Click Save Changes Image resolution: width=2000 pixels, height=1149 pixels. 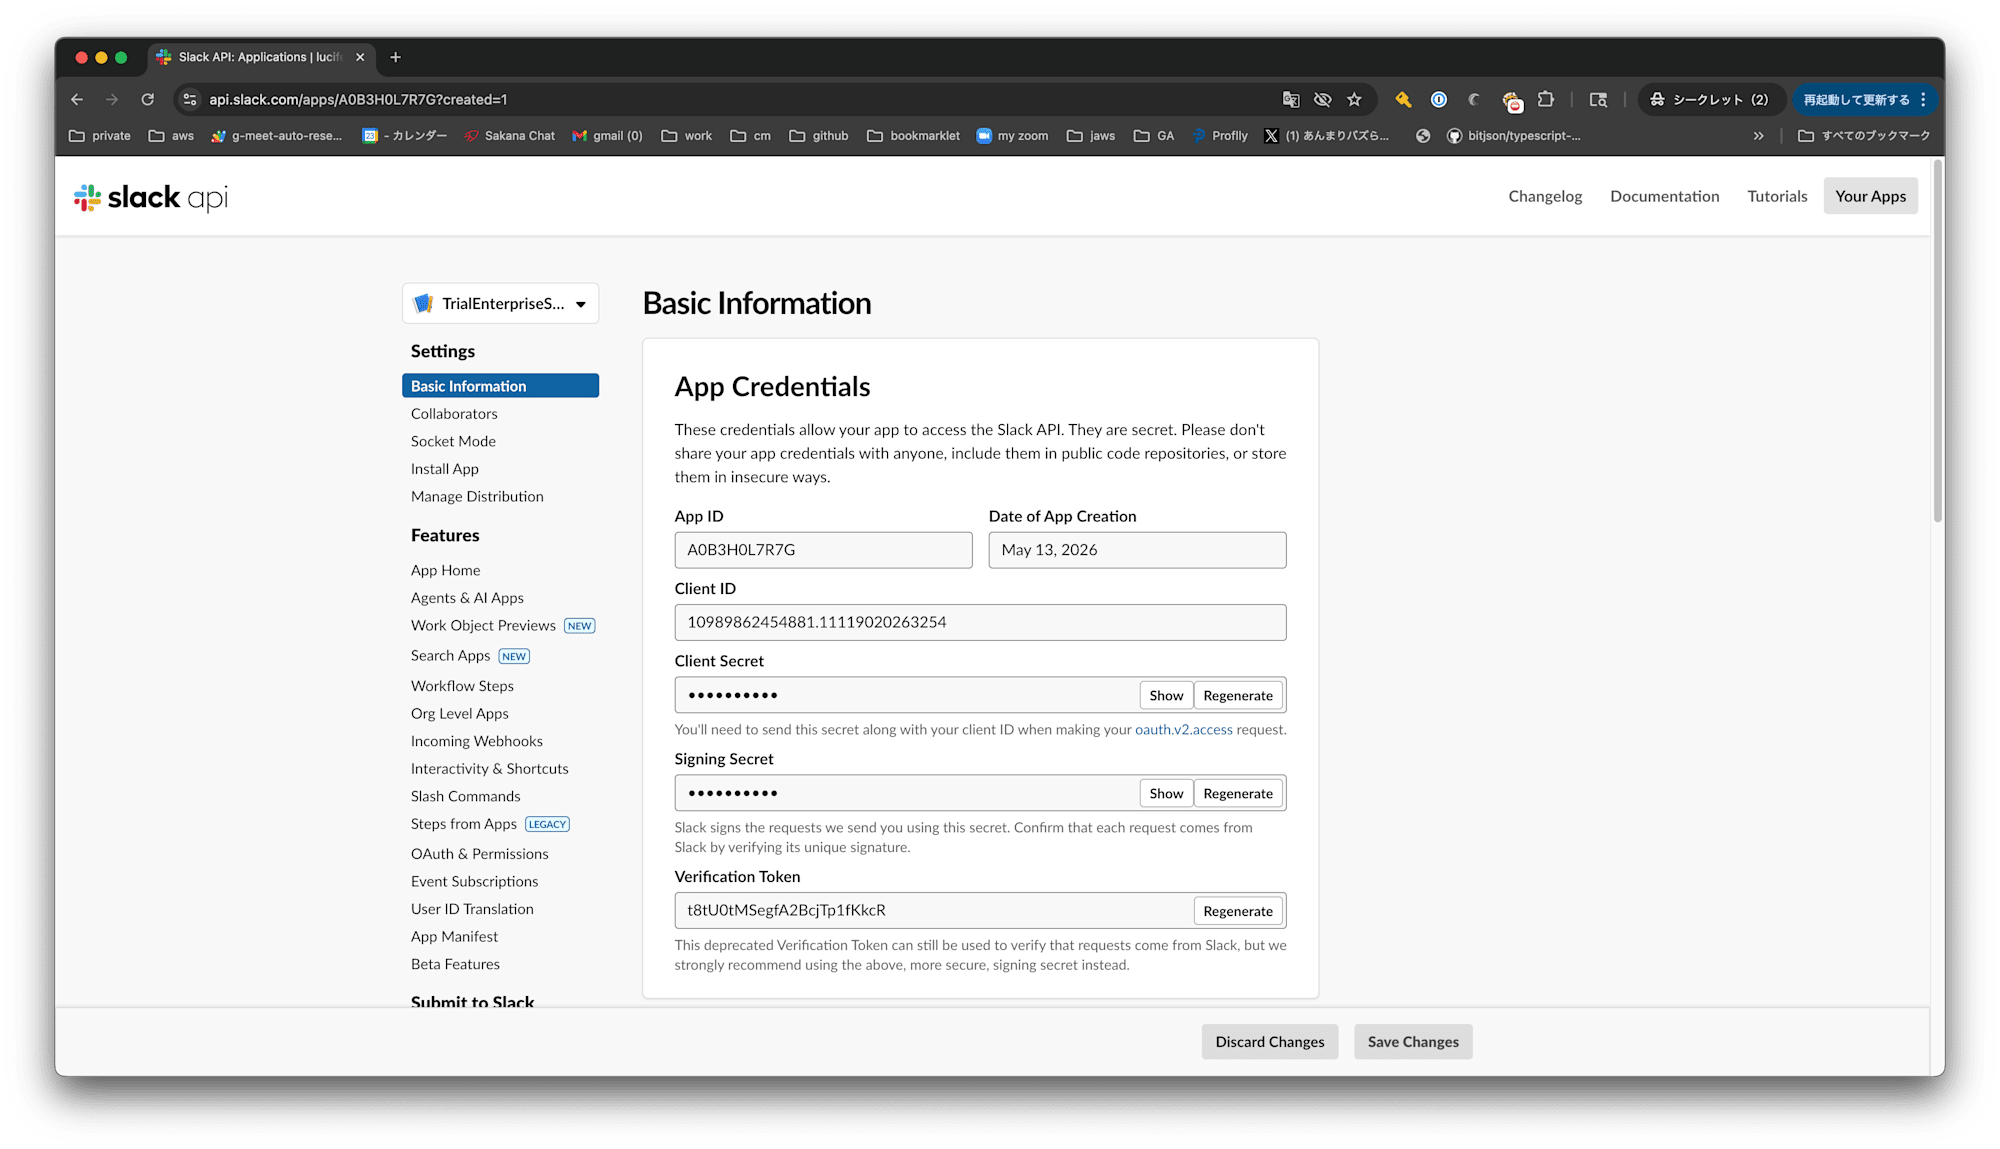tap(1413, 1042)
